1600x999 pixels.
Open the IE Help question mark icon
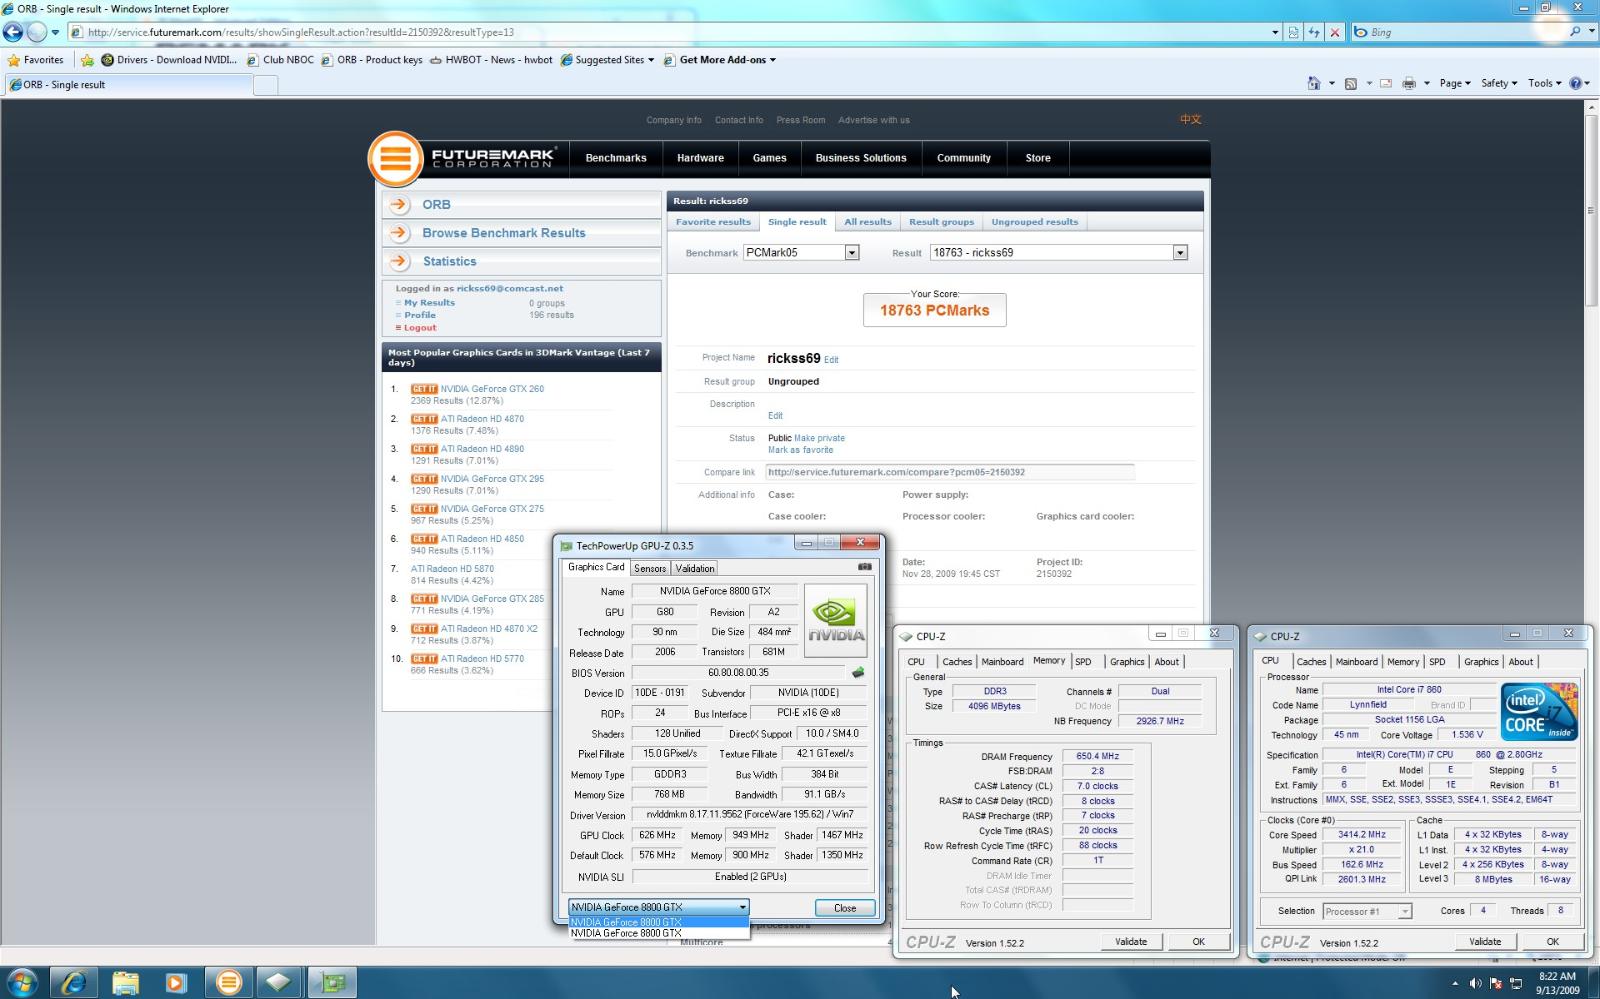(x=1575, y=84)
